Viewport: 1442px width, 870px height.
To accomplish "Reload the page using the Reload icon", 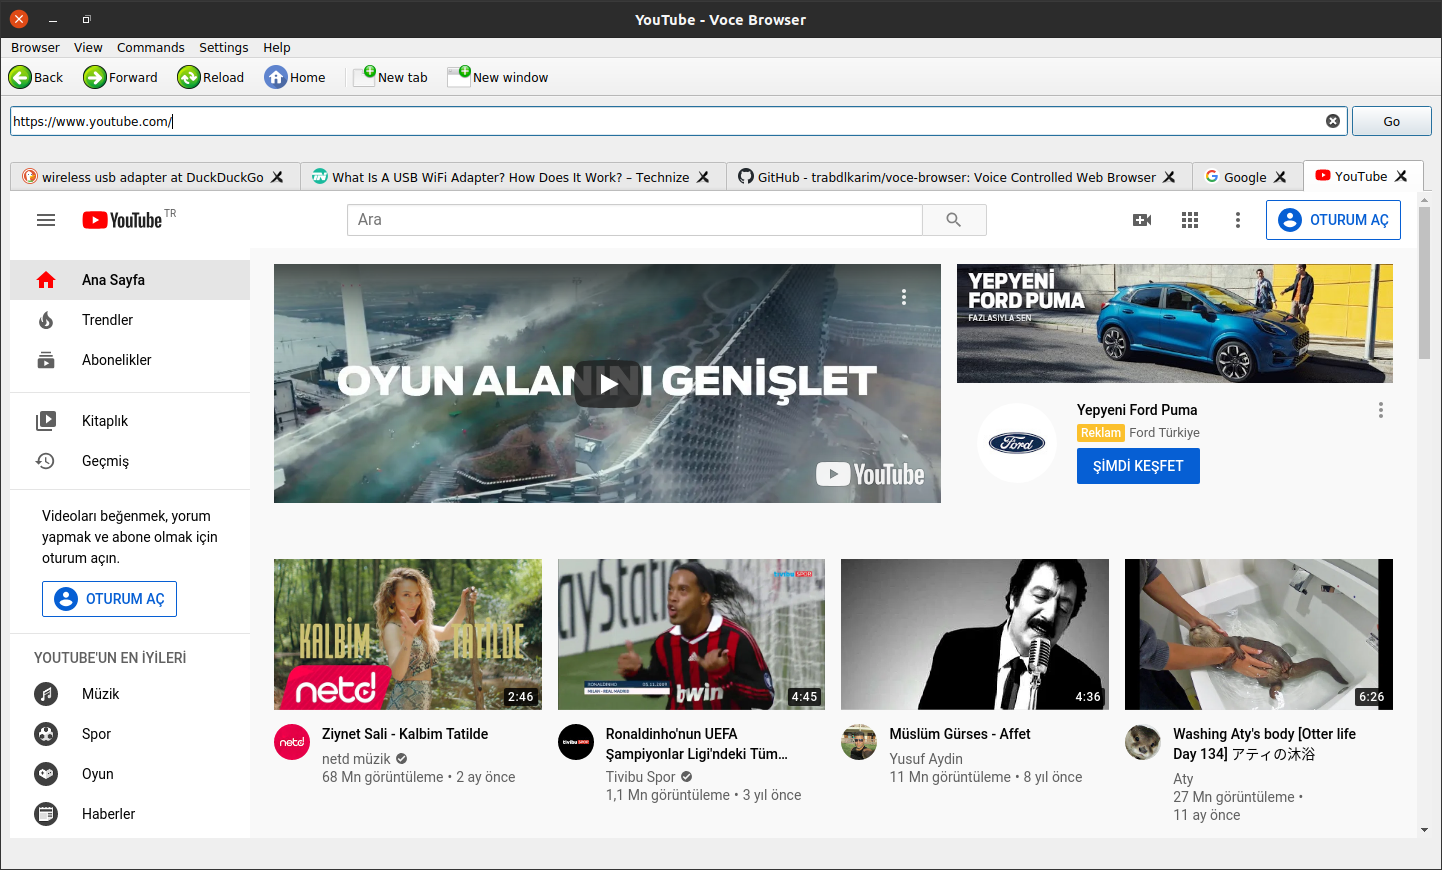I will [211, 77].
